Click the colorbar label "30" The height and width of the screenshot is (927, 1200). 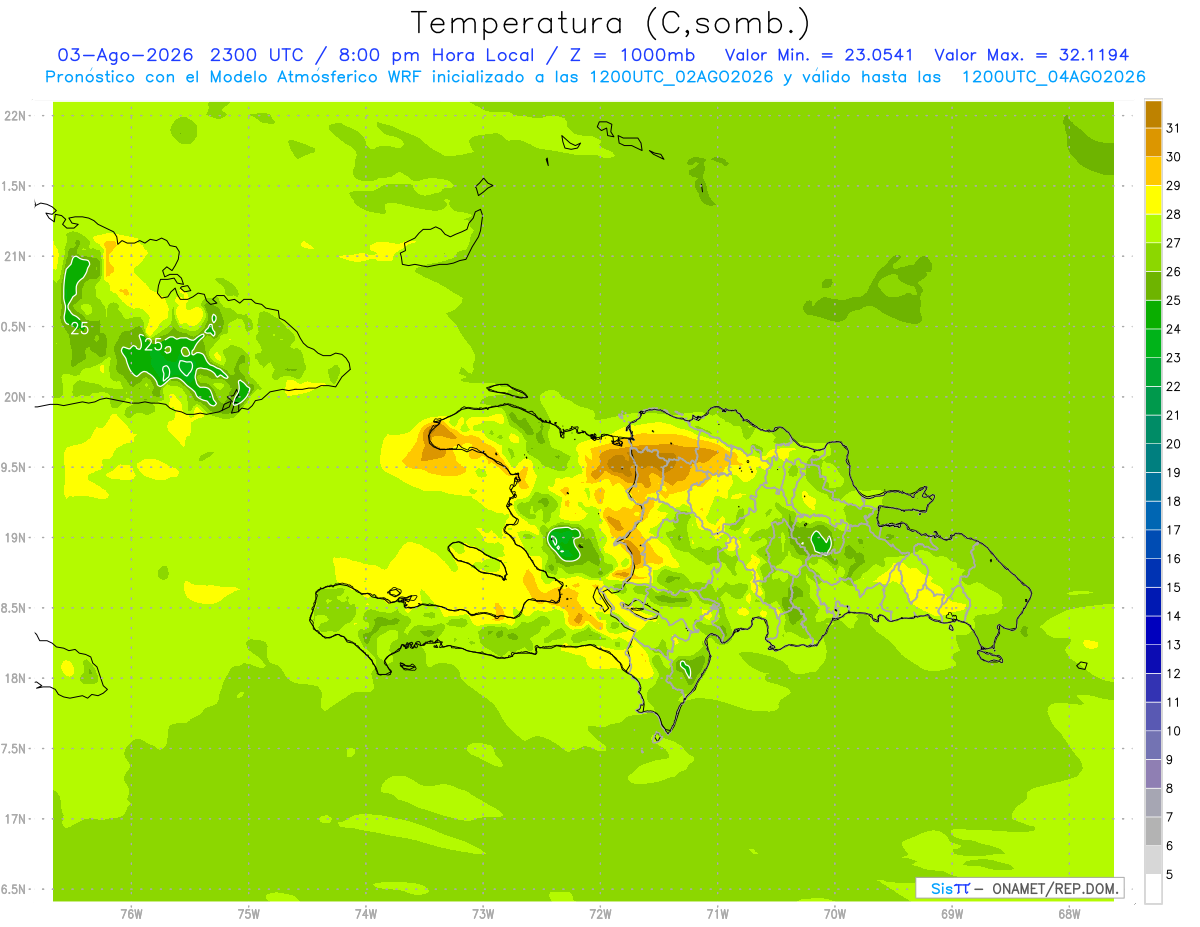click(1174, 157)
